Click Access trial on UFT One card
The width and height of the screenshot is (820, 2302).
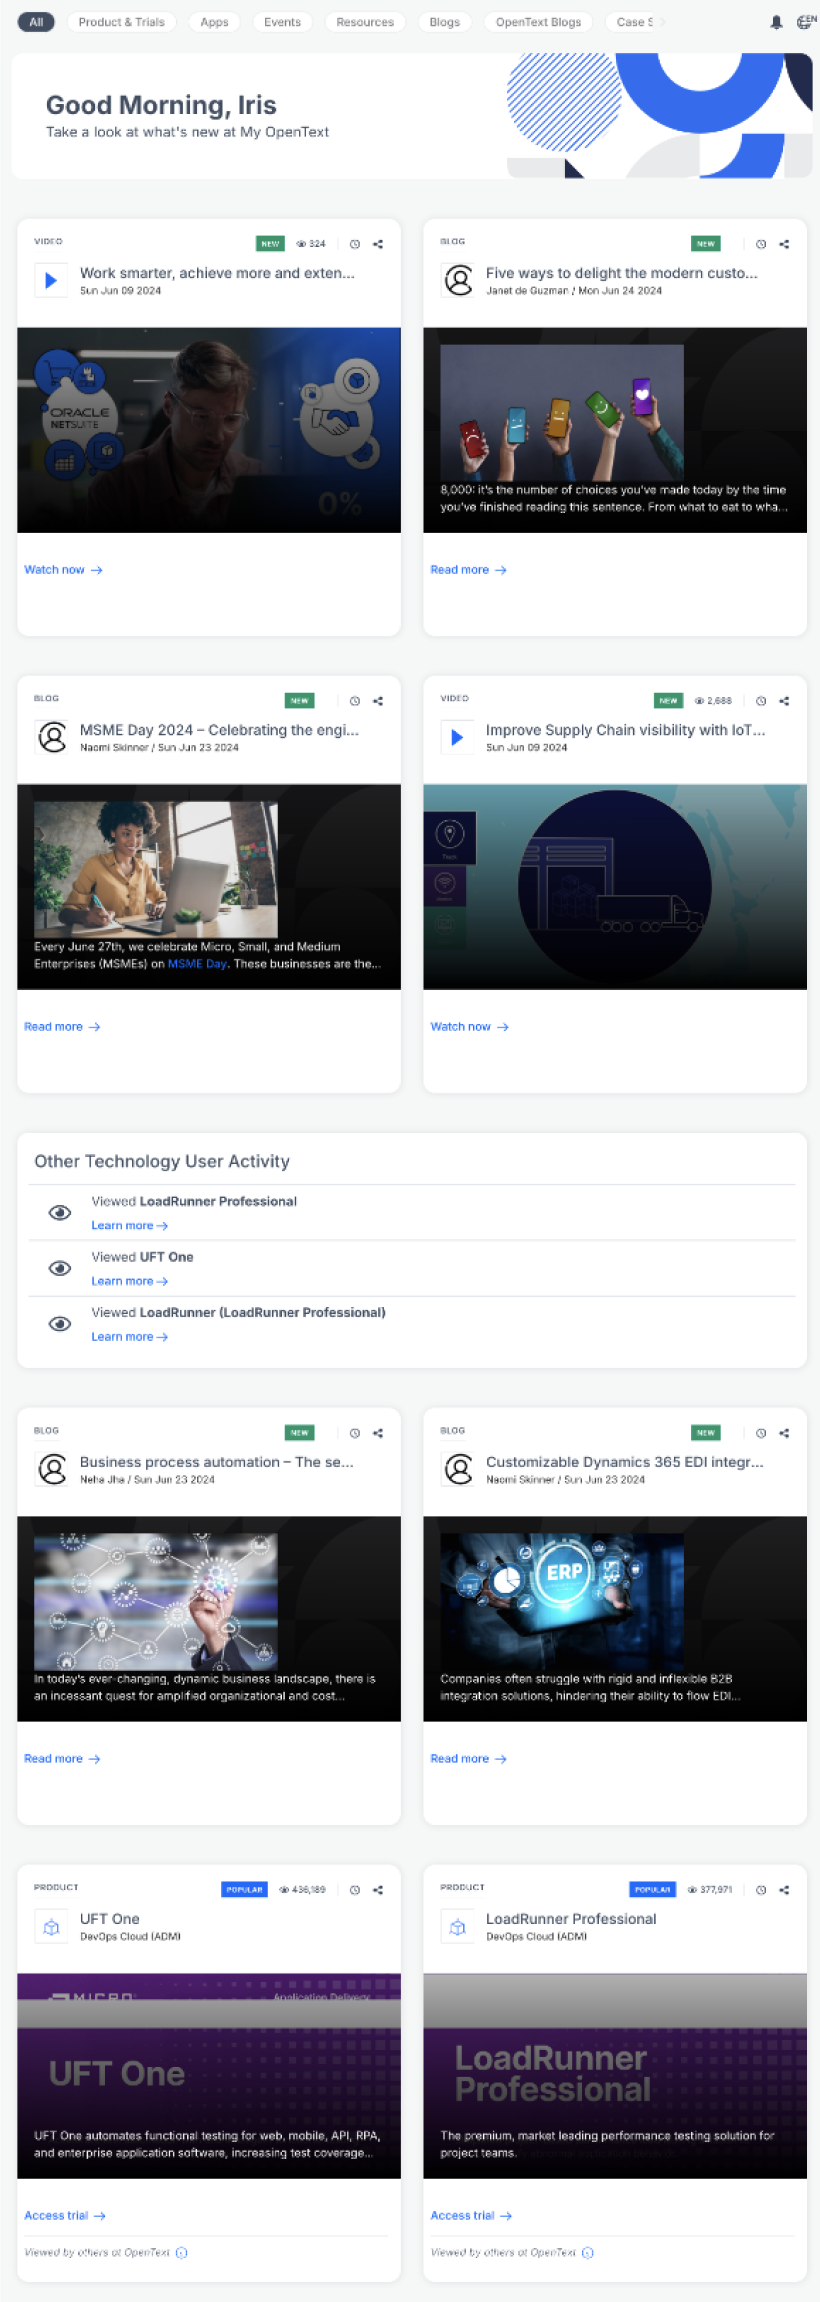coord(65,2216)
